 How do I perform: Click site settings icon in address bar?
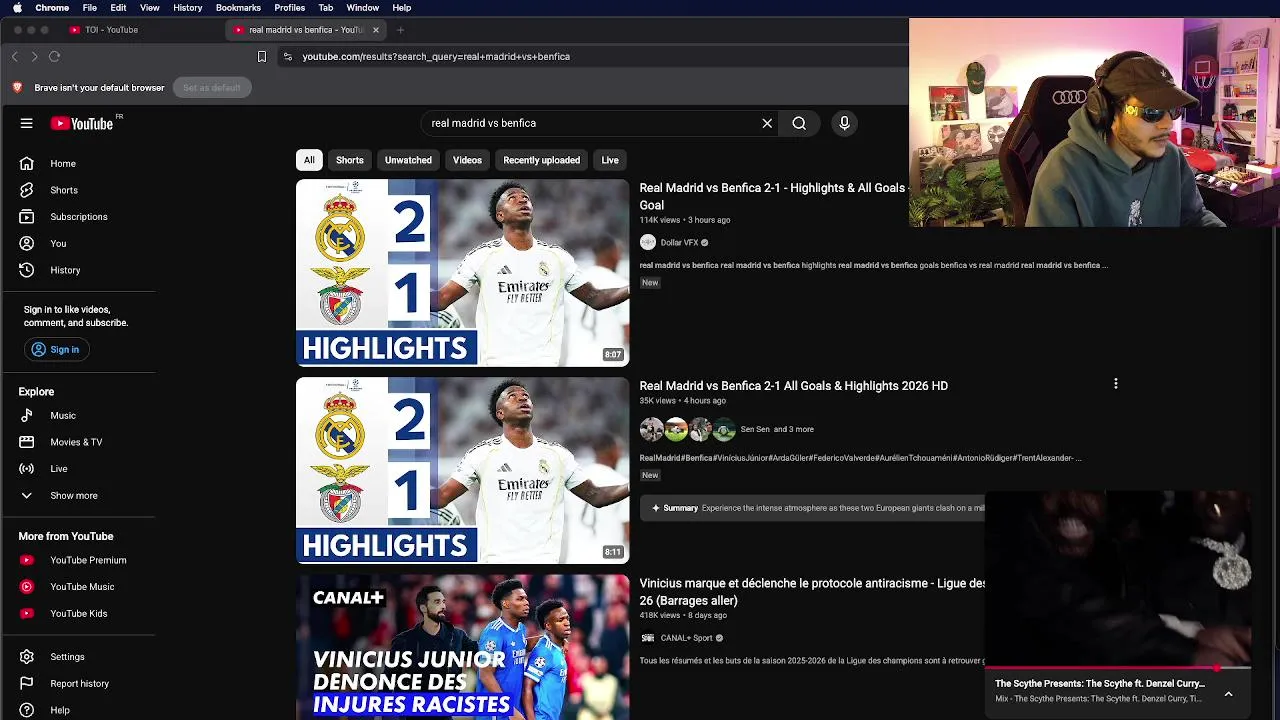[288, 57]
